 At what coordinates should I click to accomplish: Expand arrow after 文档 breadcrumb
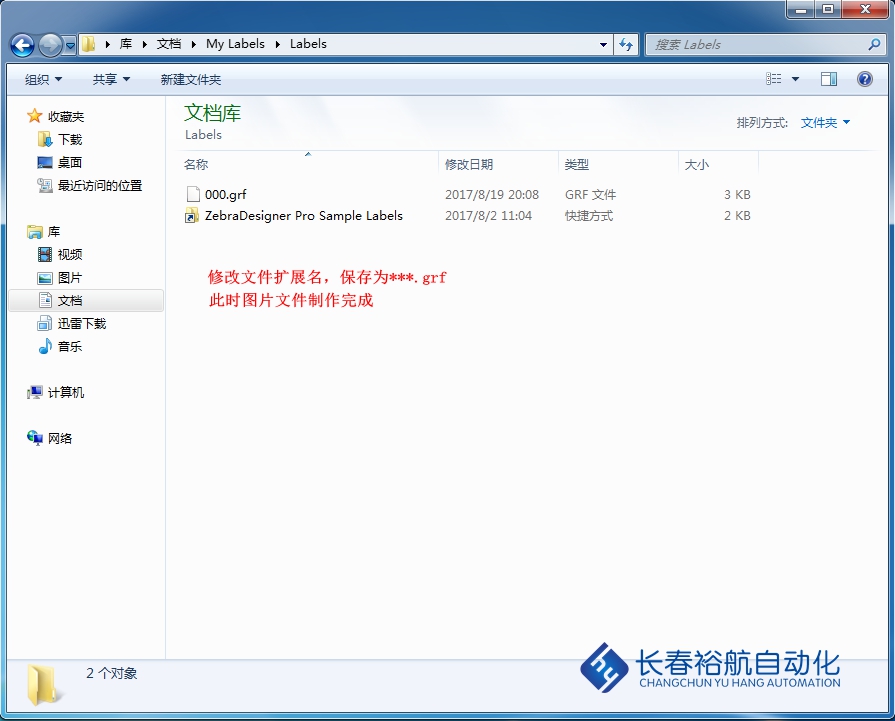click(193, 44)
